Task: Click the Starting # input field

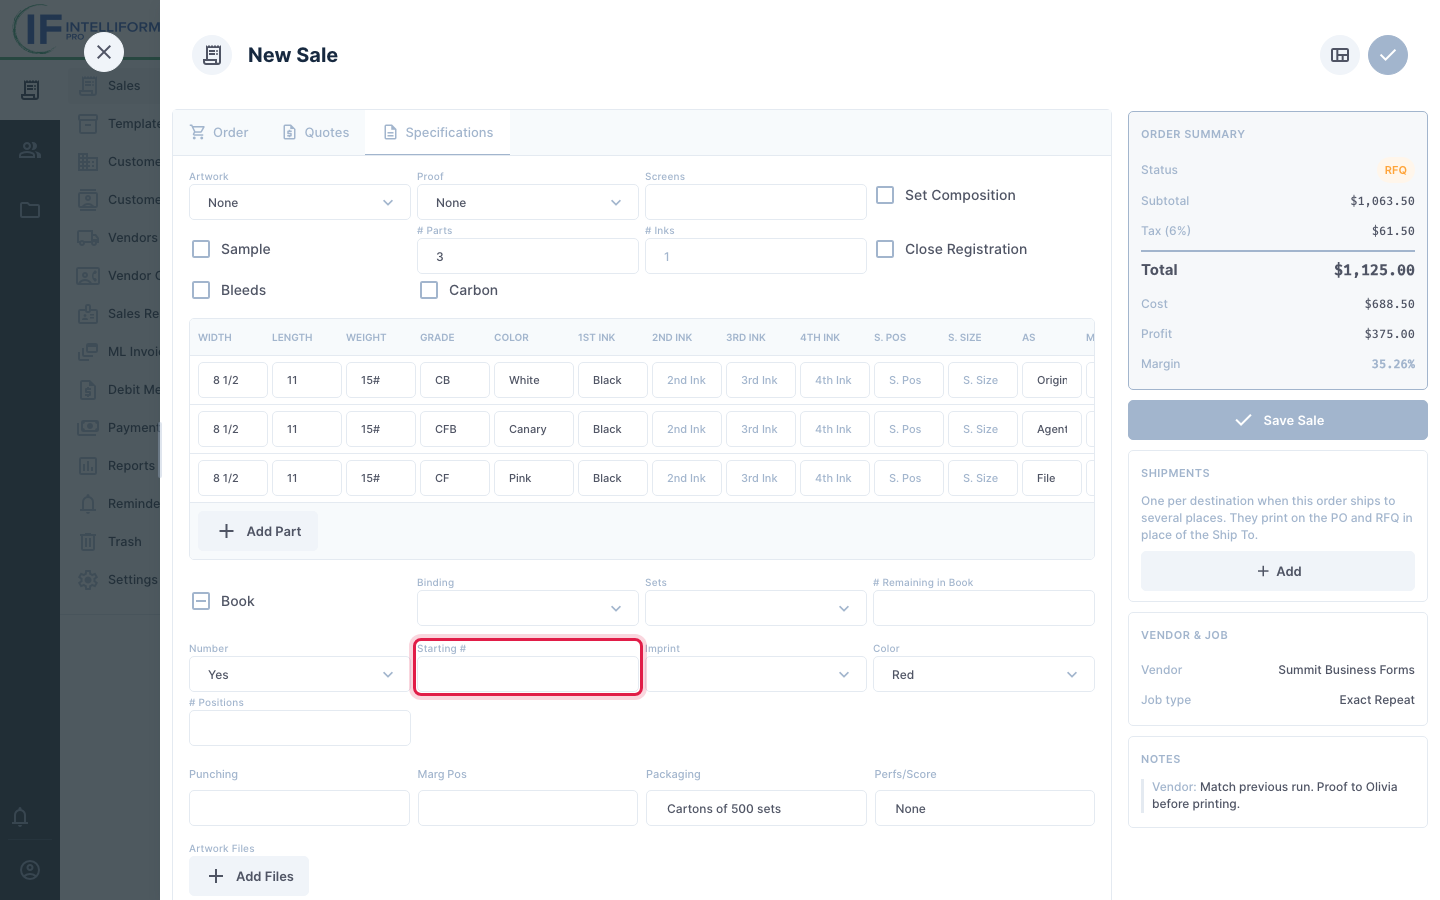Action: (528, 674)
